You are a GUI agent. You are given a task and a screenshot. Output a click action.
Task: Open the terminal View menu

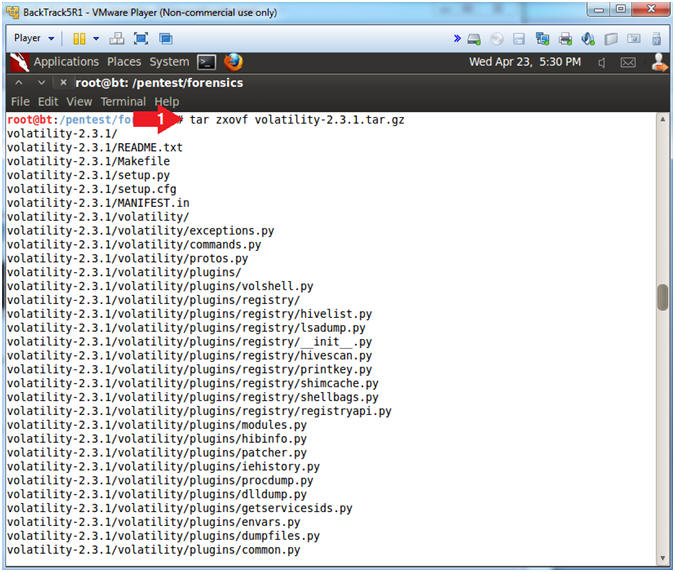click(x=79, y=102)
